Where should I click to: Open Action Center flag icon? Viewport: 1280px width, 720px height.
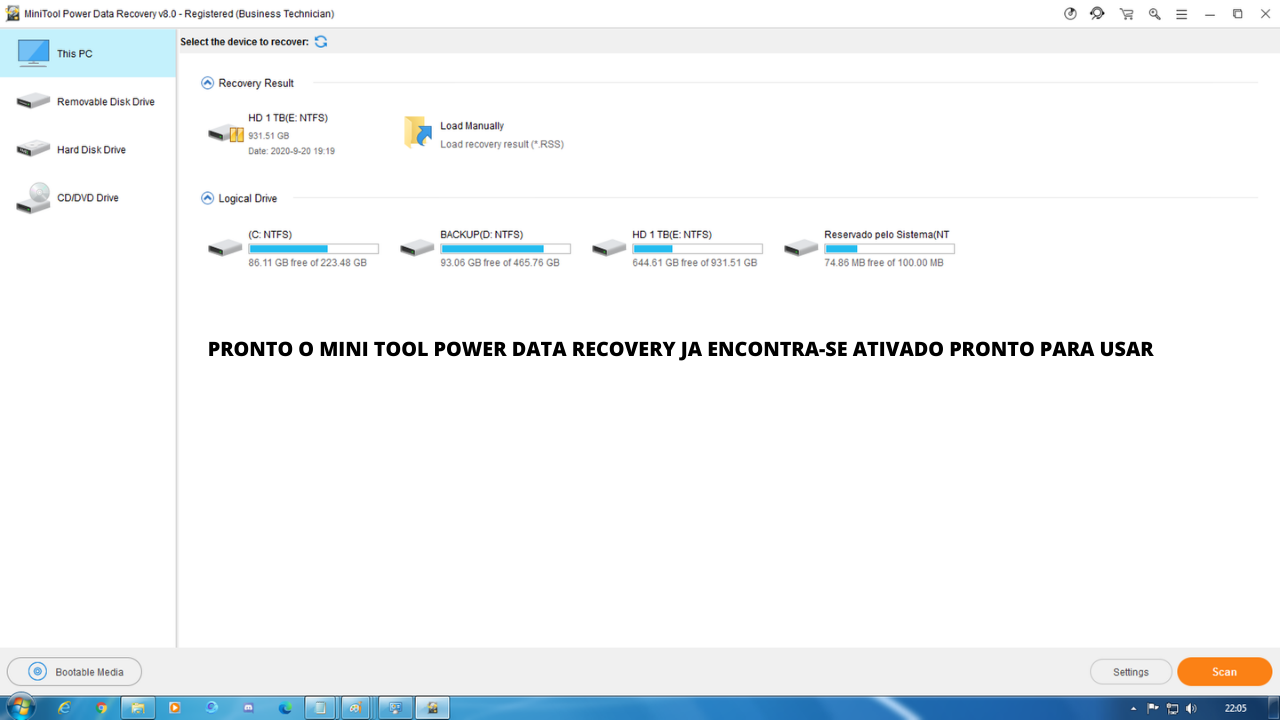[x=1153, y=708]
